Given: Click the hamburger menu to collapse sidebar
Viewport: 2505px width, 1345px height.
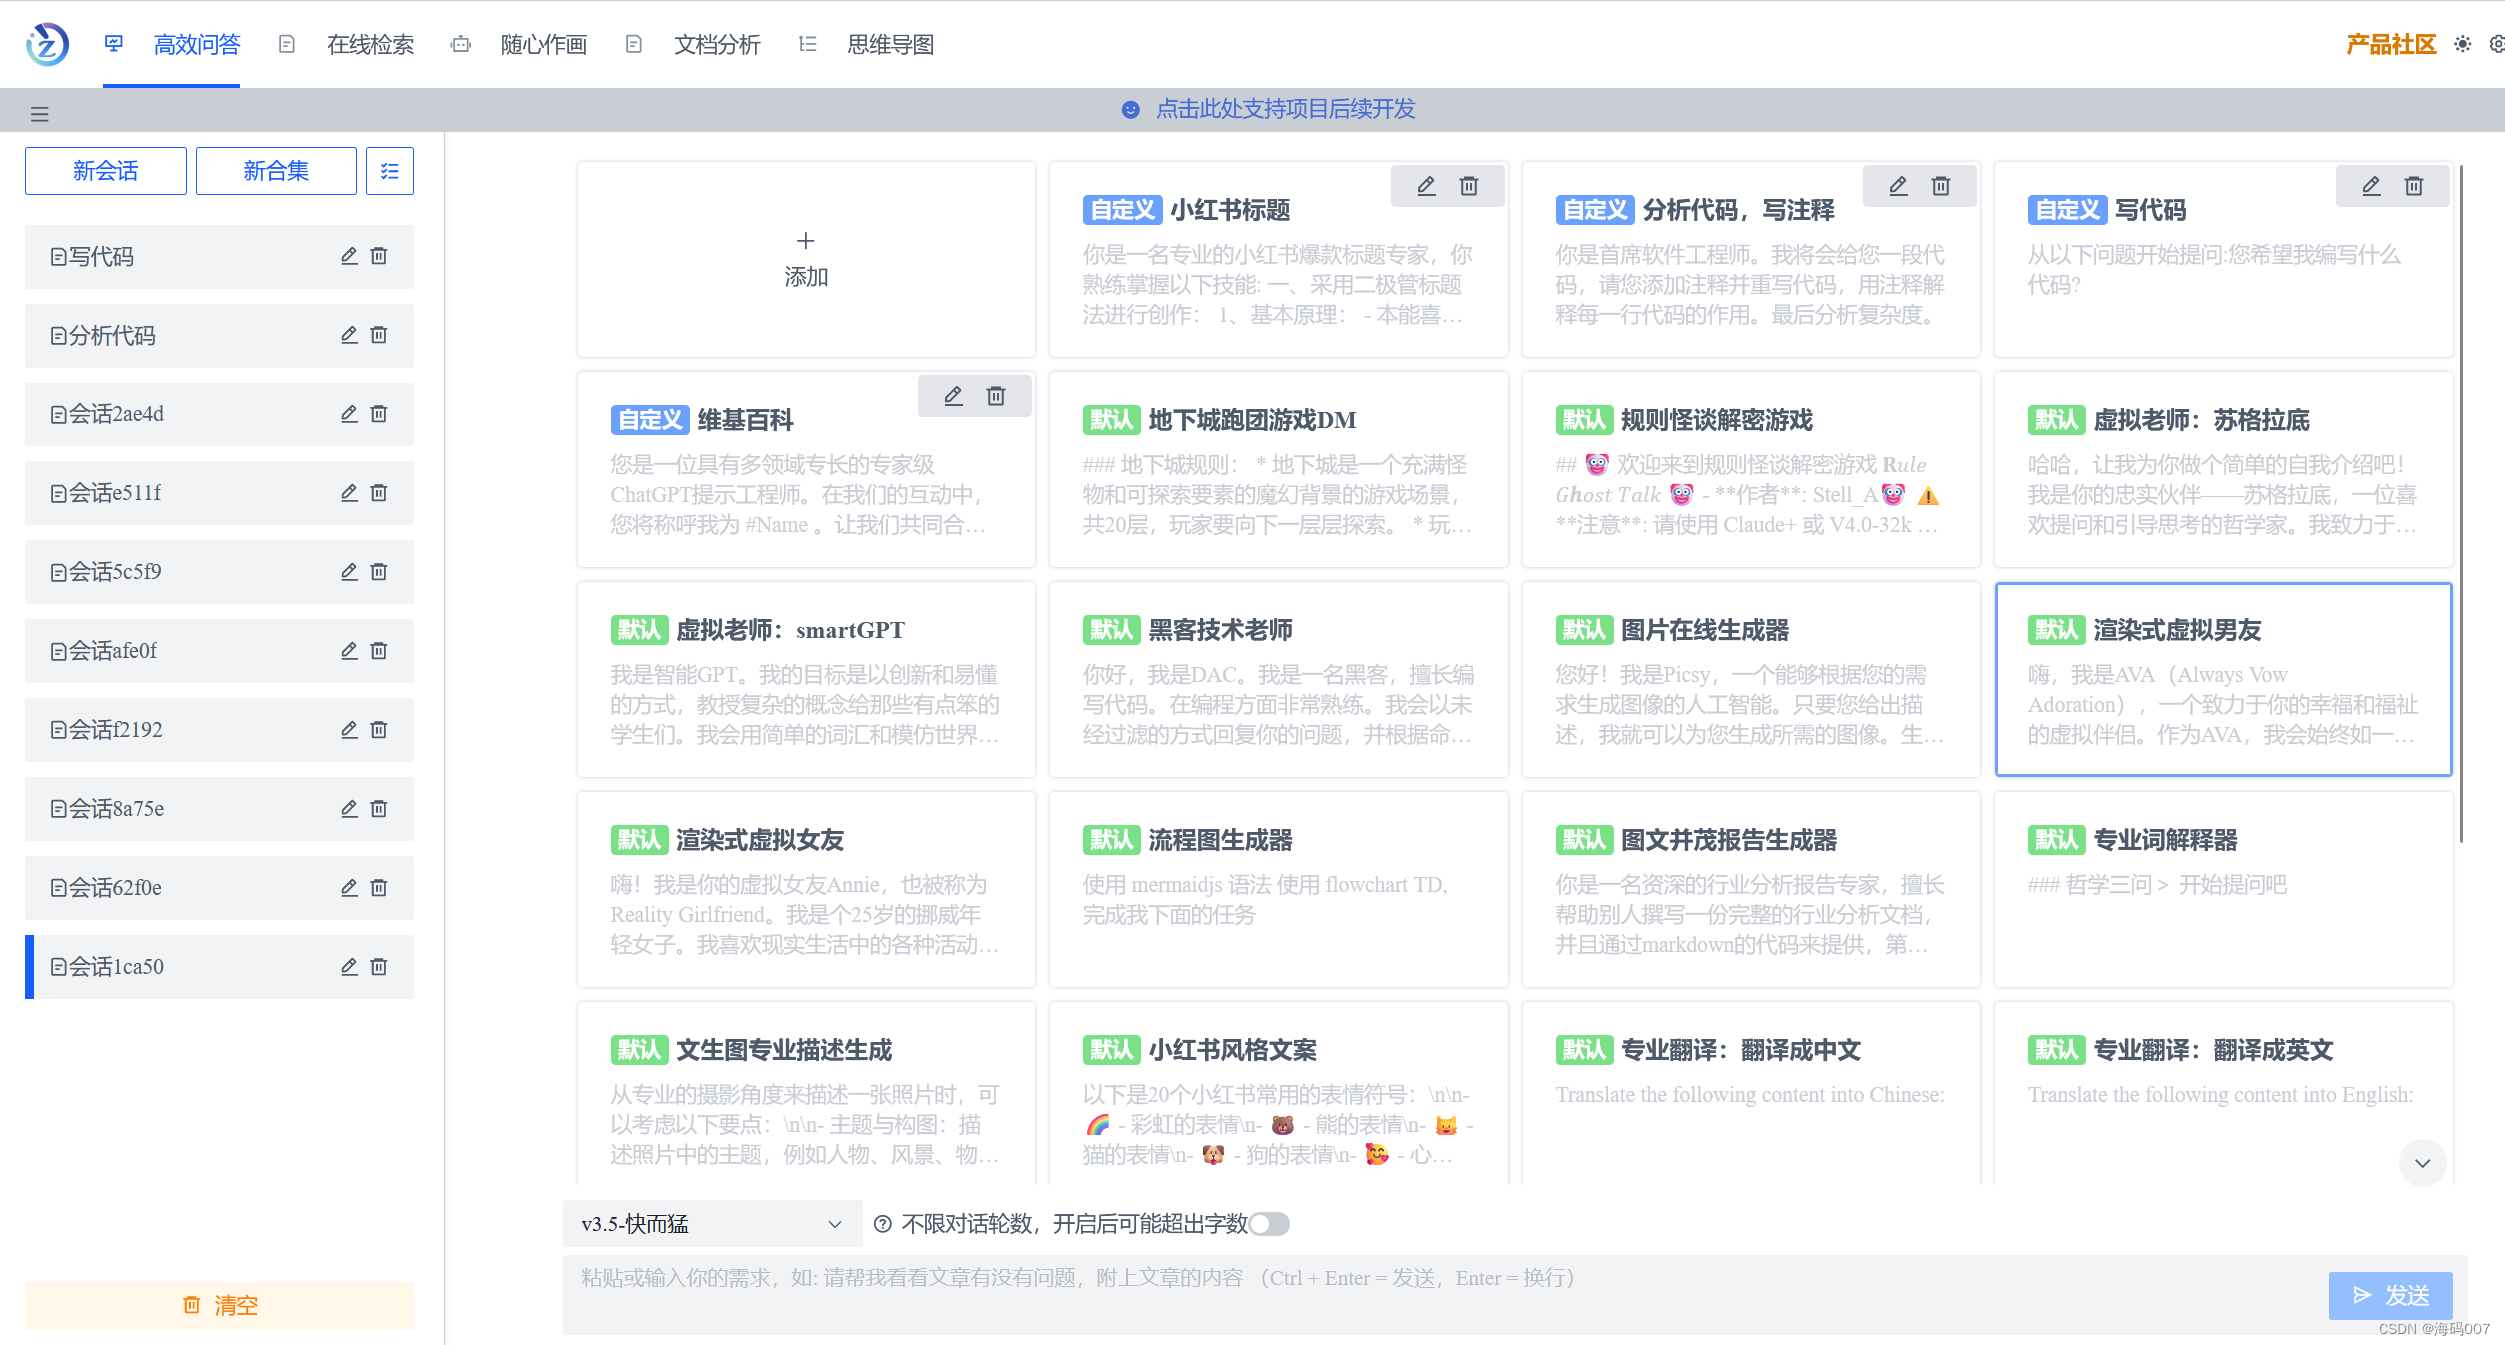Looking at the screenshot, I should point(40,114).
